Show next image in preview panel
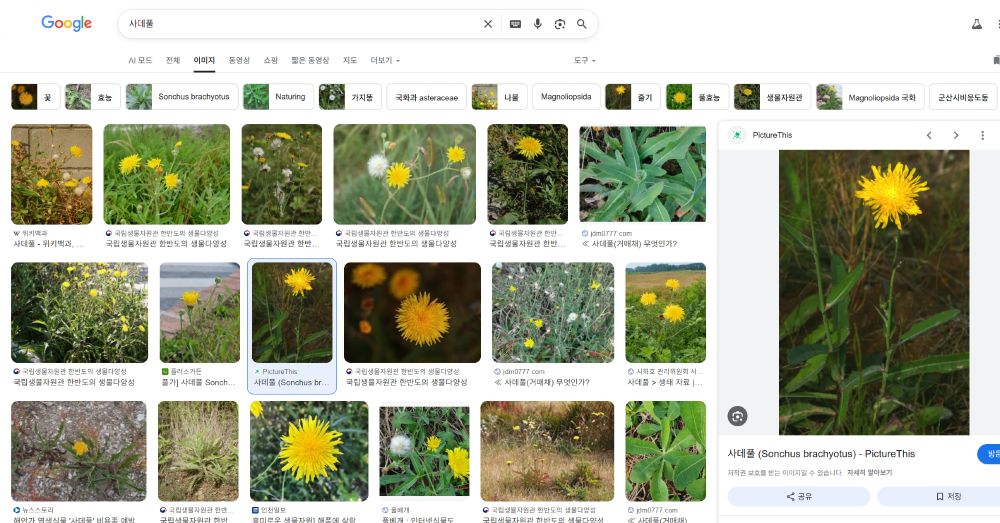 click(955, 135)
